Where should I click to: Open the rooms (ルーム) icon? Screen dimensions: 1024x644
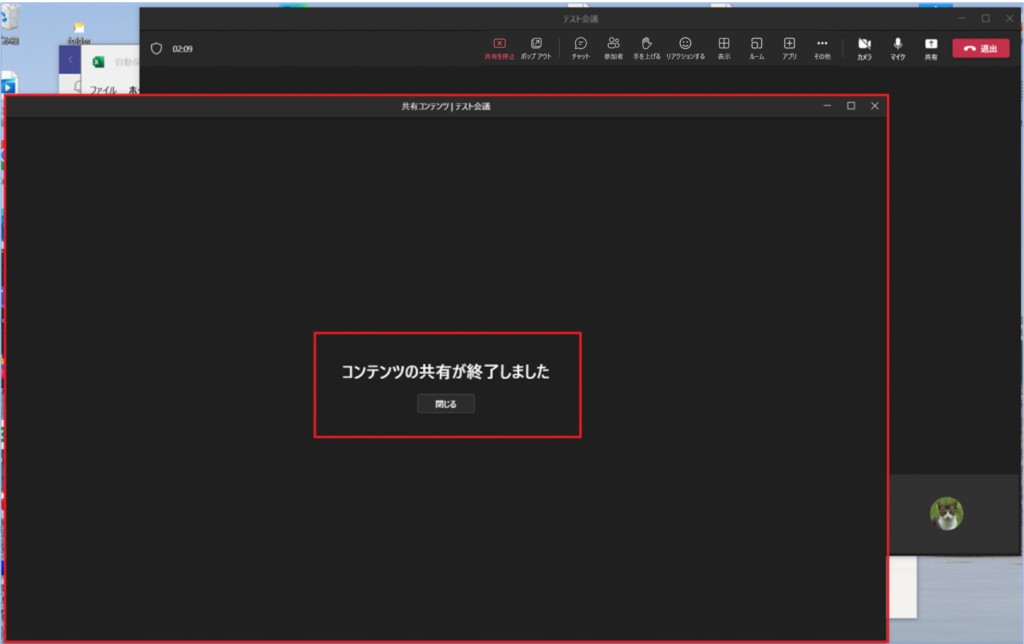coord(757,45)
